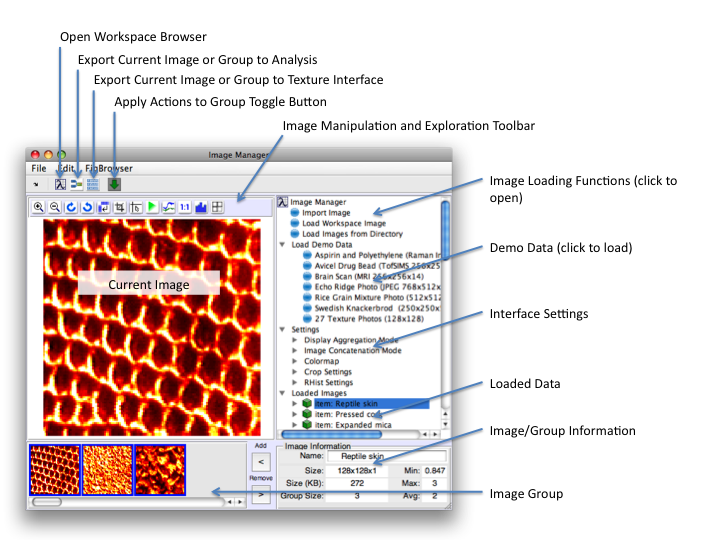The width and height of the screenshot is (720, 540).
Task: Click the Export to Texture Interface icon
Action: (x=93, y=184)
